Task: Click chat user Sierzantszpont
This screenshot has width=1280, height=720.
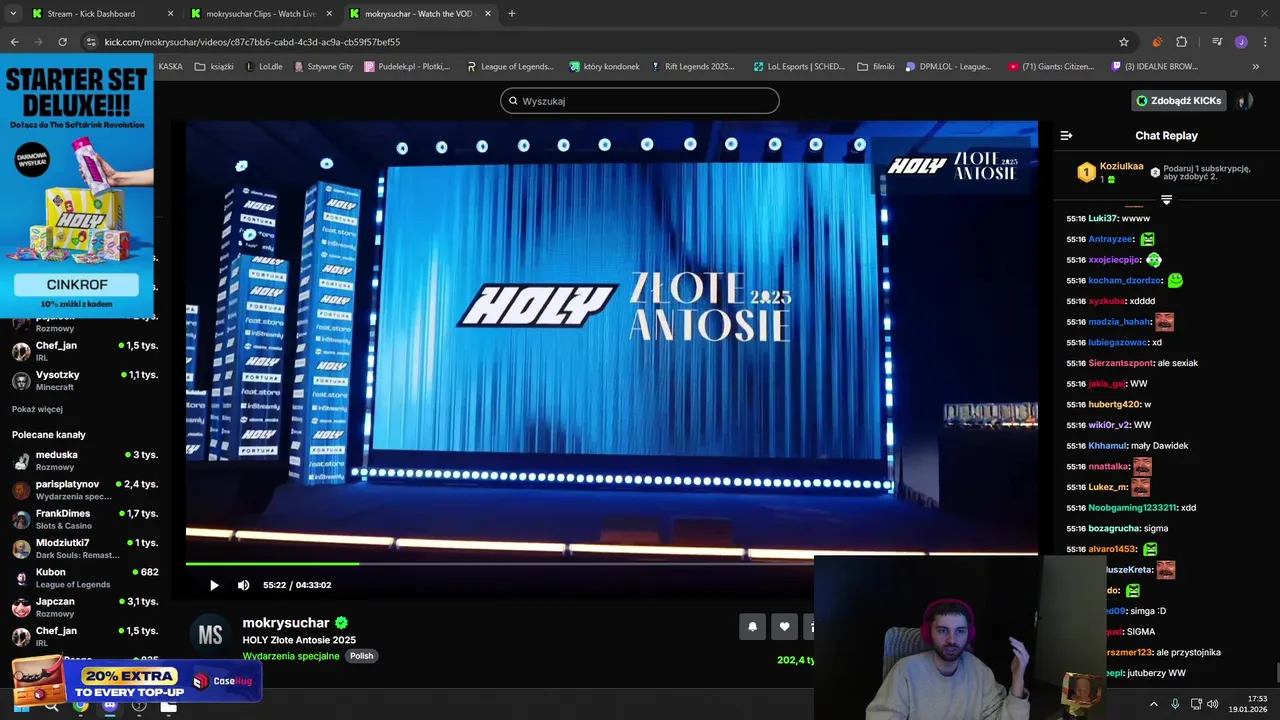Action: tap(1120, 363)
